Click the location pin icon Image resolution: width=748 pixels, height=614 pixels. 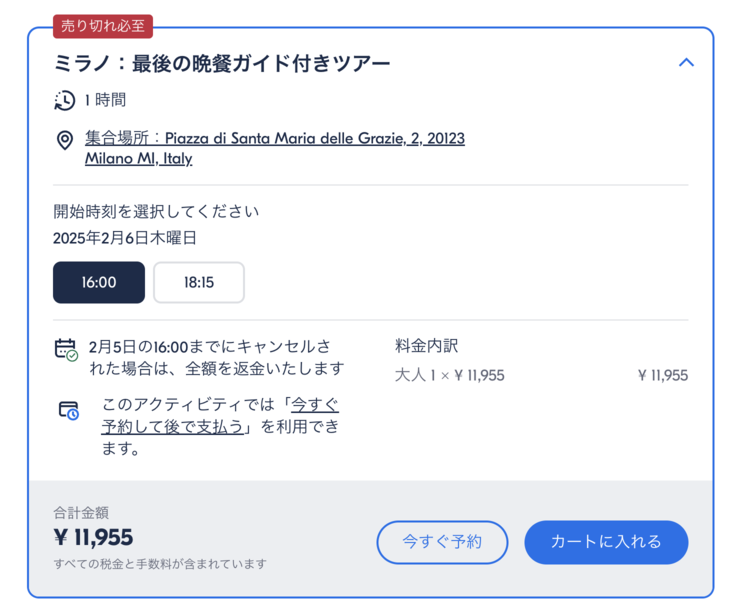click(65, 140)
